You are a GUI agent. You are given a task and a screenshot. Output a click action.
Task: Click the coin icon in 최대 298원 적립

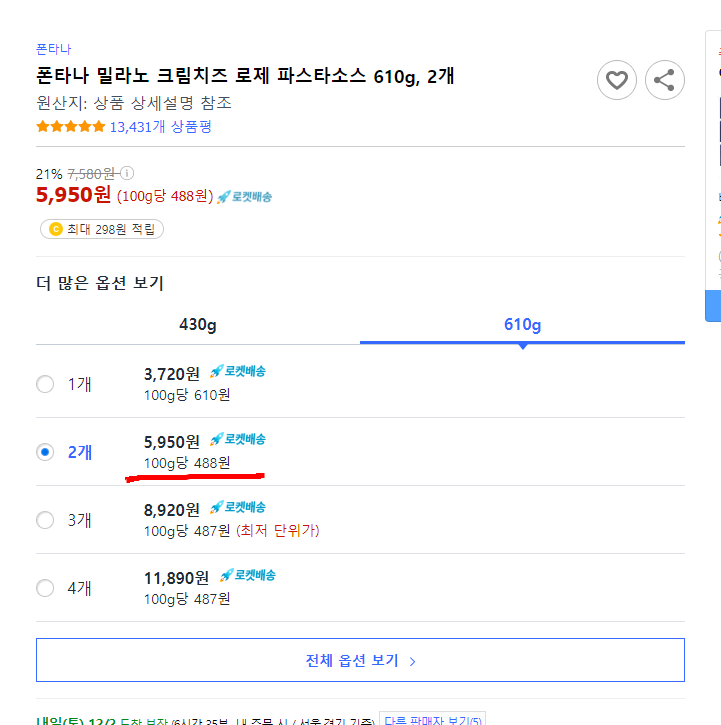click(55, 229)
